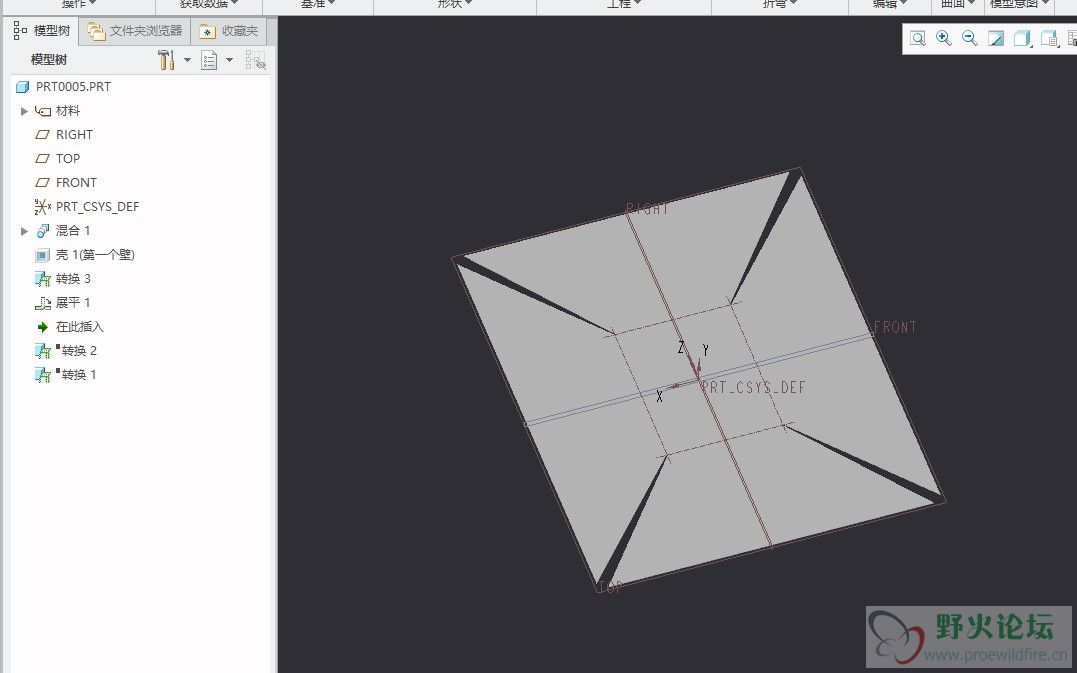1077x673 pixels.
Task: Click the Refit zoom-to-window icon
Action: point(918,38)
